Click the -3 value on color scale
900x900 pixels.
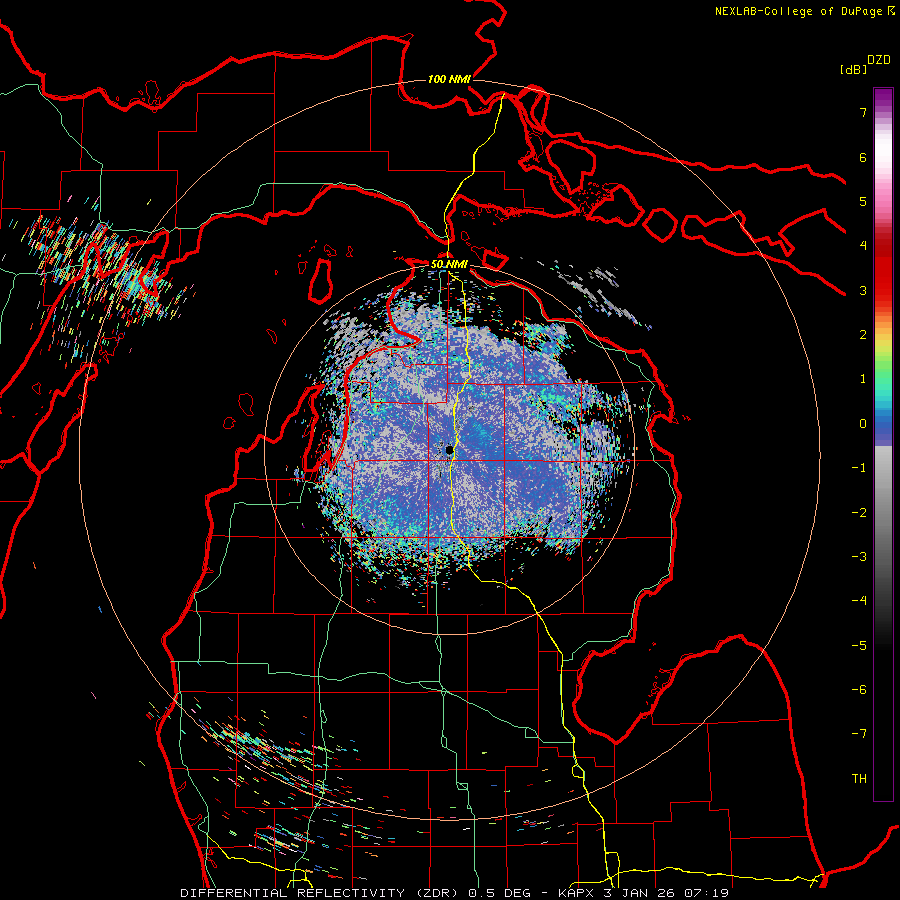point(859,557)
